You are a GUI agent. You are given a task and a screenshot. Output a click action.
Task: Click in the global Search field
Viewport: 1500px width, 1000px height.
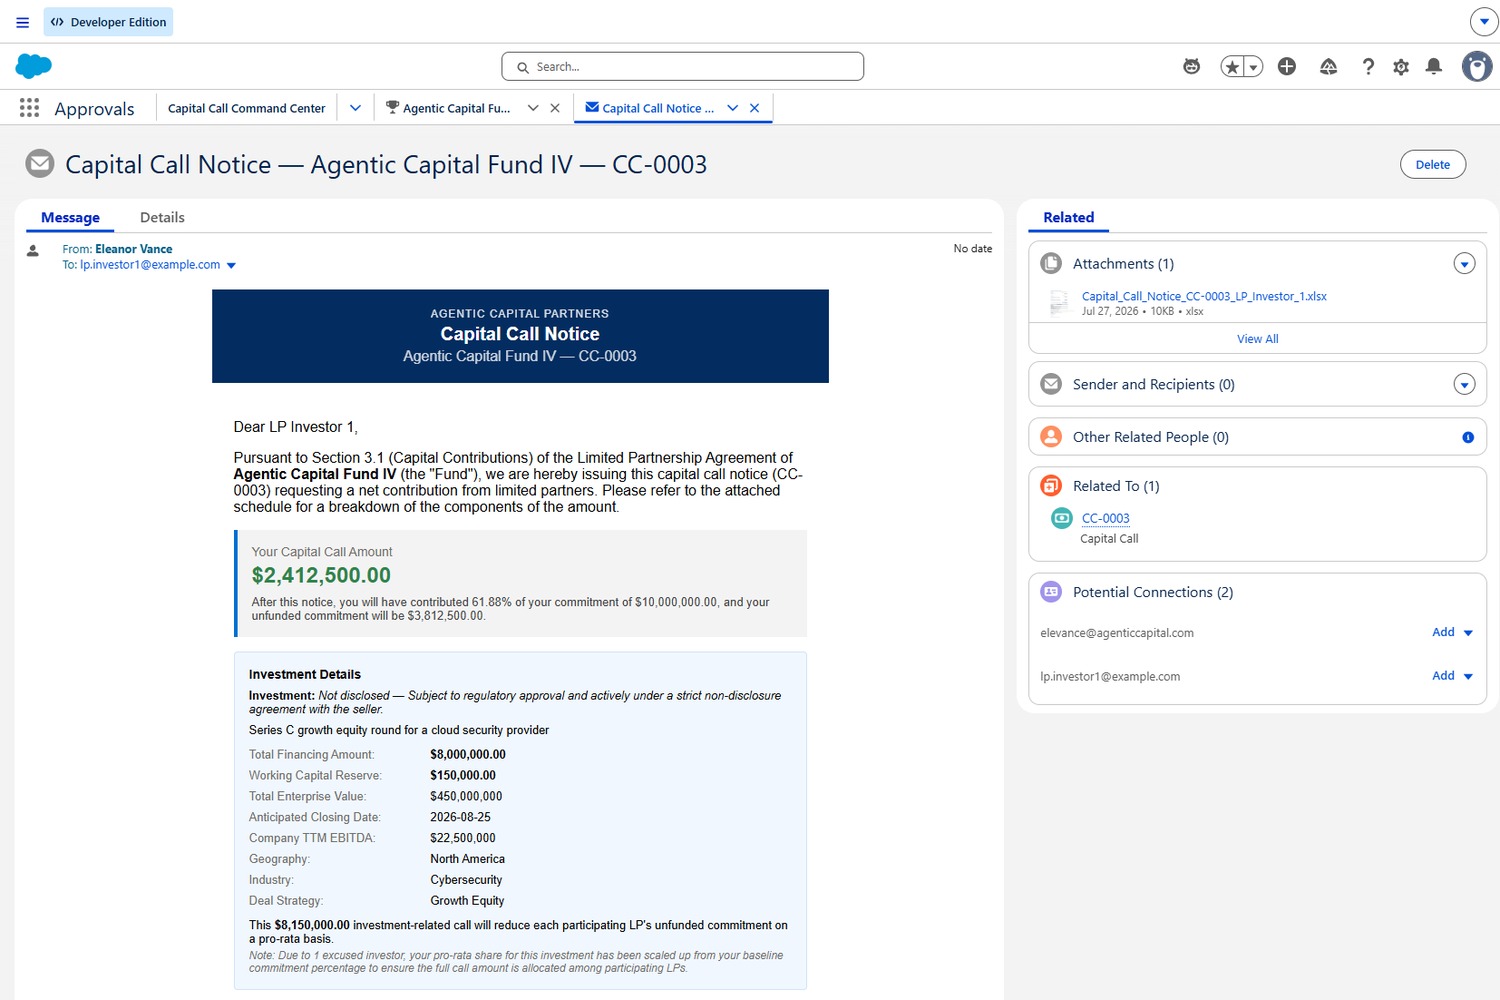coord(683,67)
